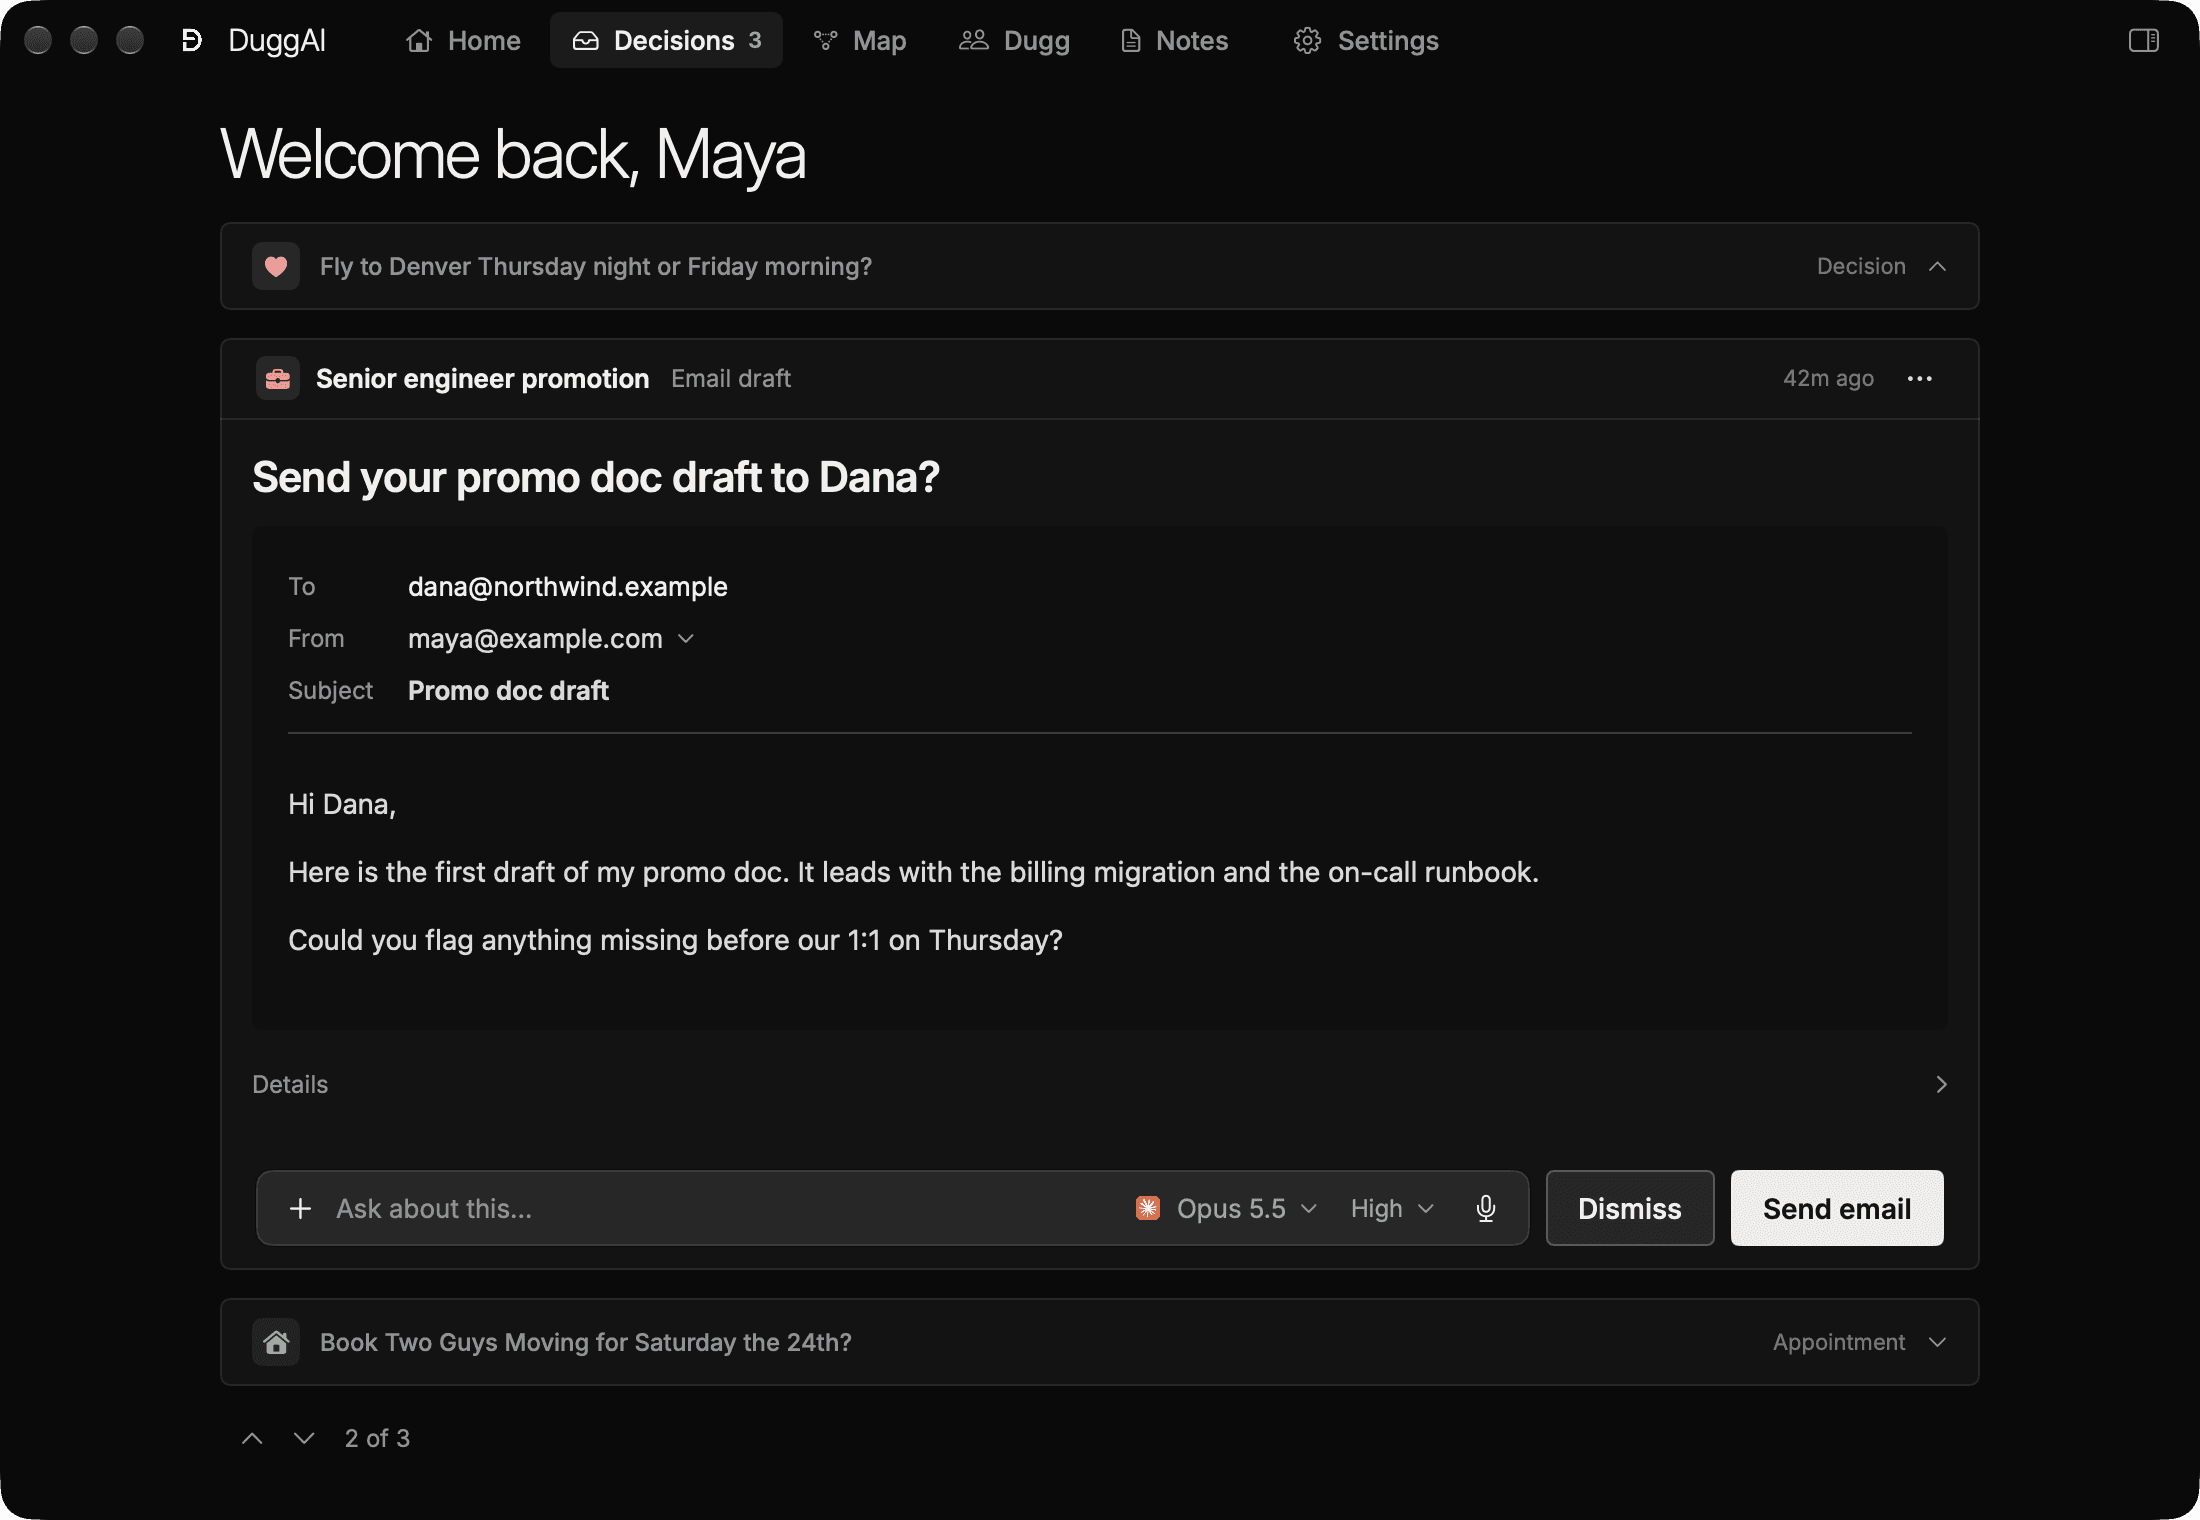Image resolution: width=2200 pixels, height=1520 pixels.
Task: Go to previous decision with up arrow
Action: pos(252,1438)
